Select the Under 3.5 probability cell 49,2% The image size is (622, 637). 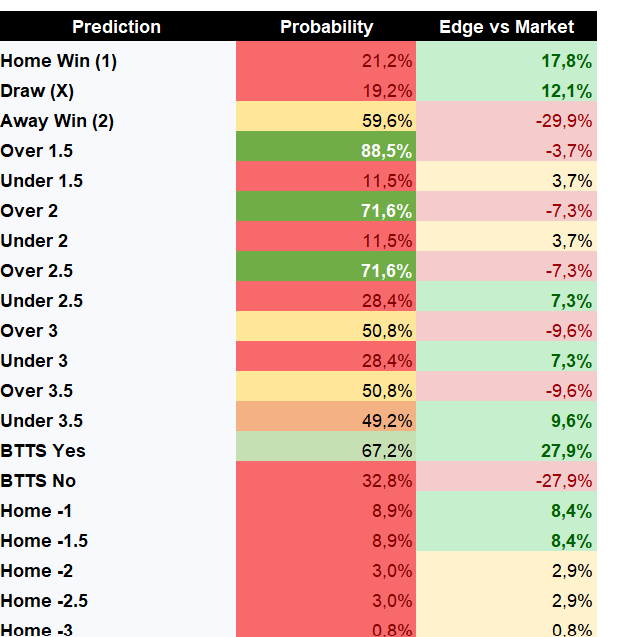click(x=326, y=420)
